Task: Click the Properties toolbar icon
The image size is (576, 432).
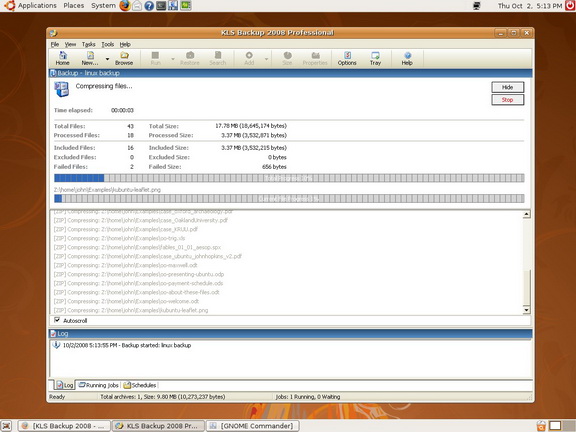Action: point(315,58)
